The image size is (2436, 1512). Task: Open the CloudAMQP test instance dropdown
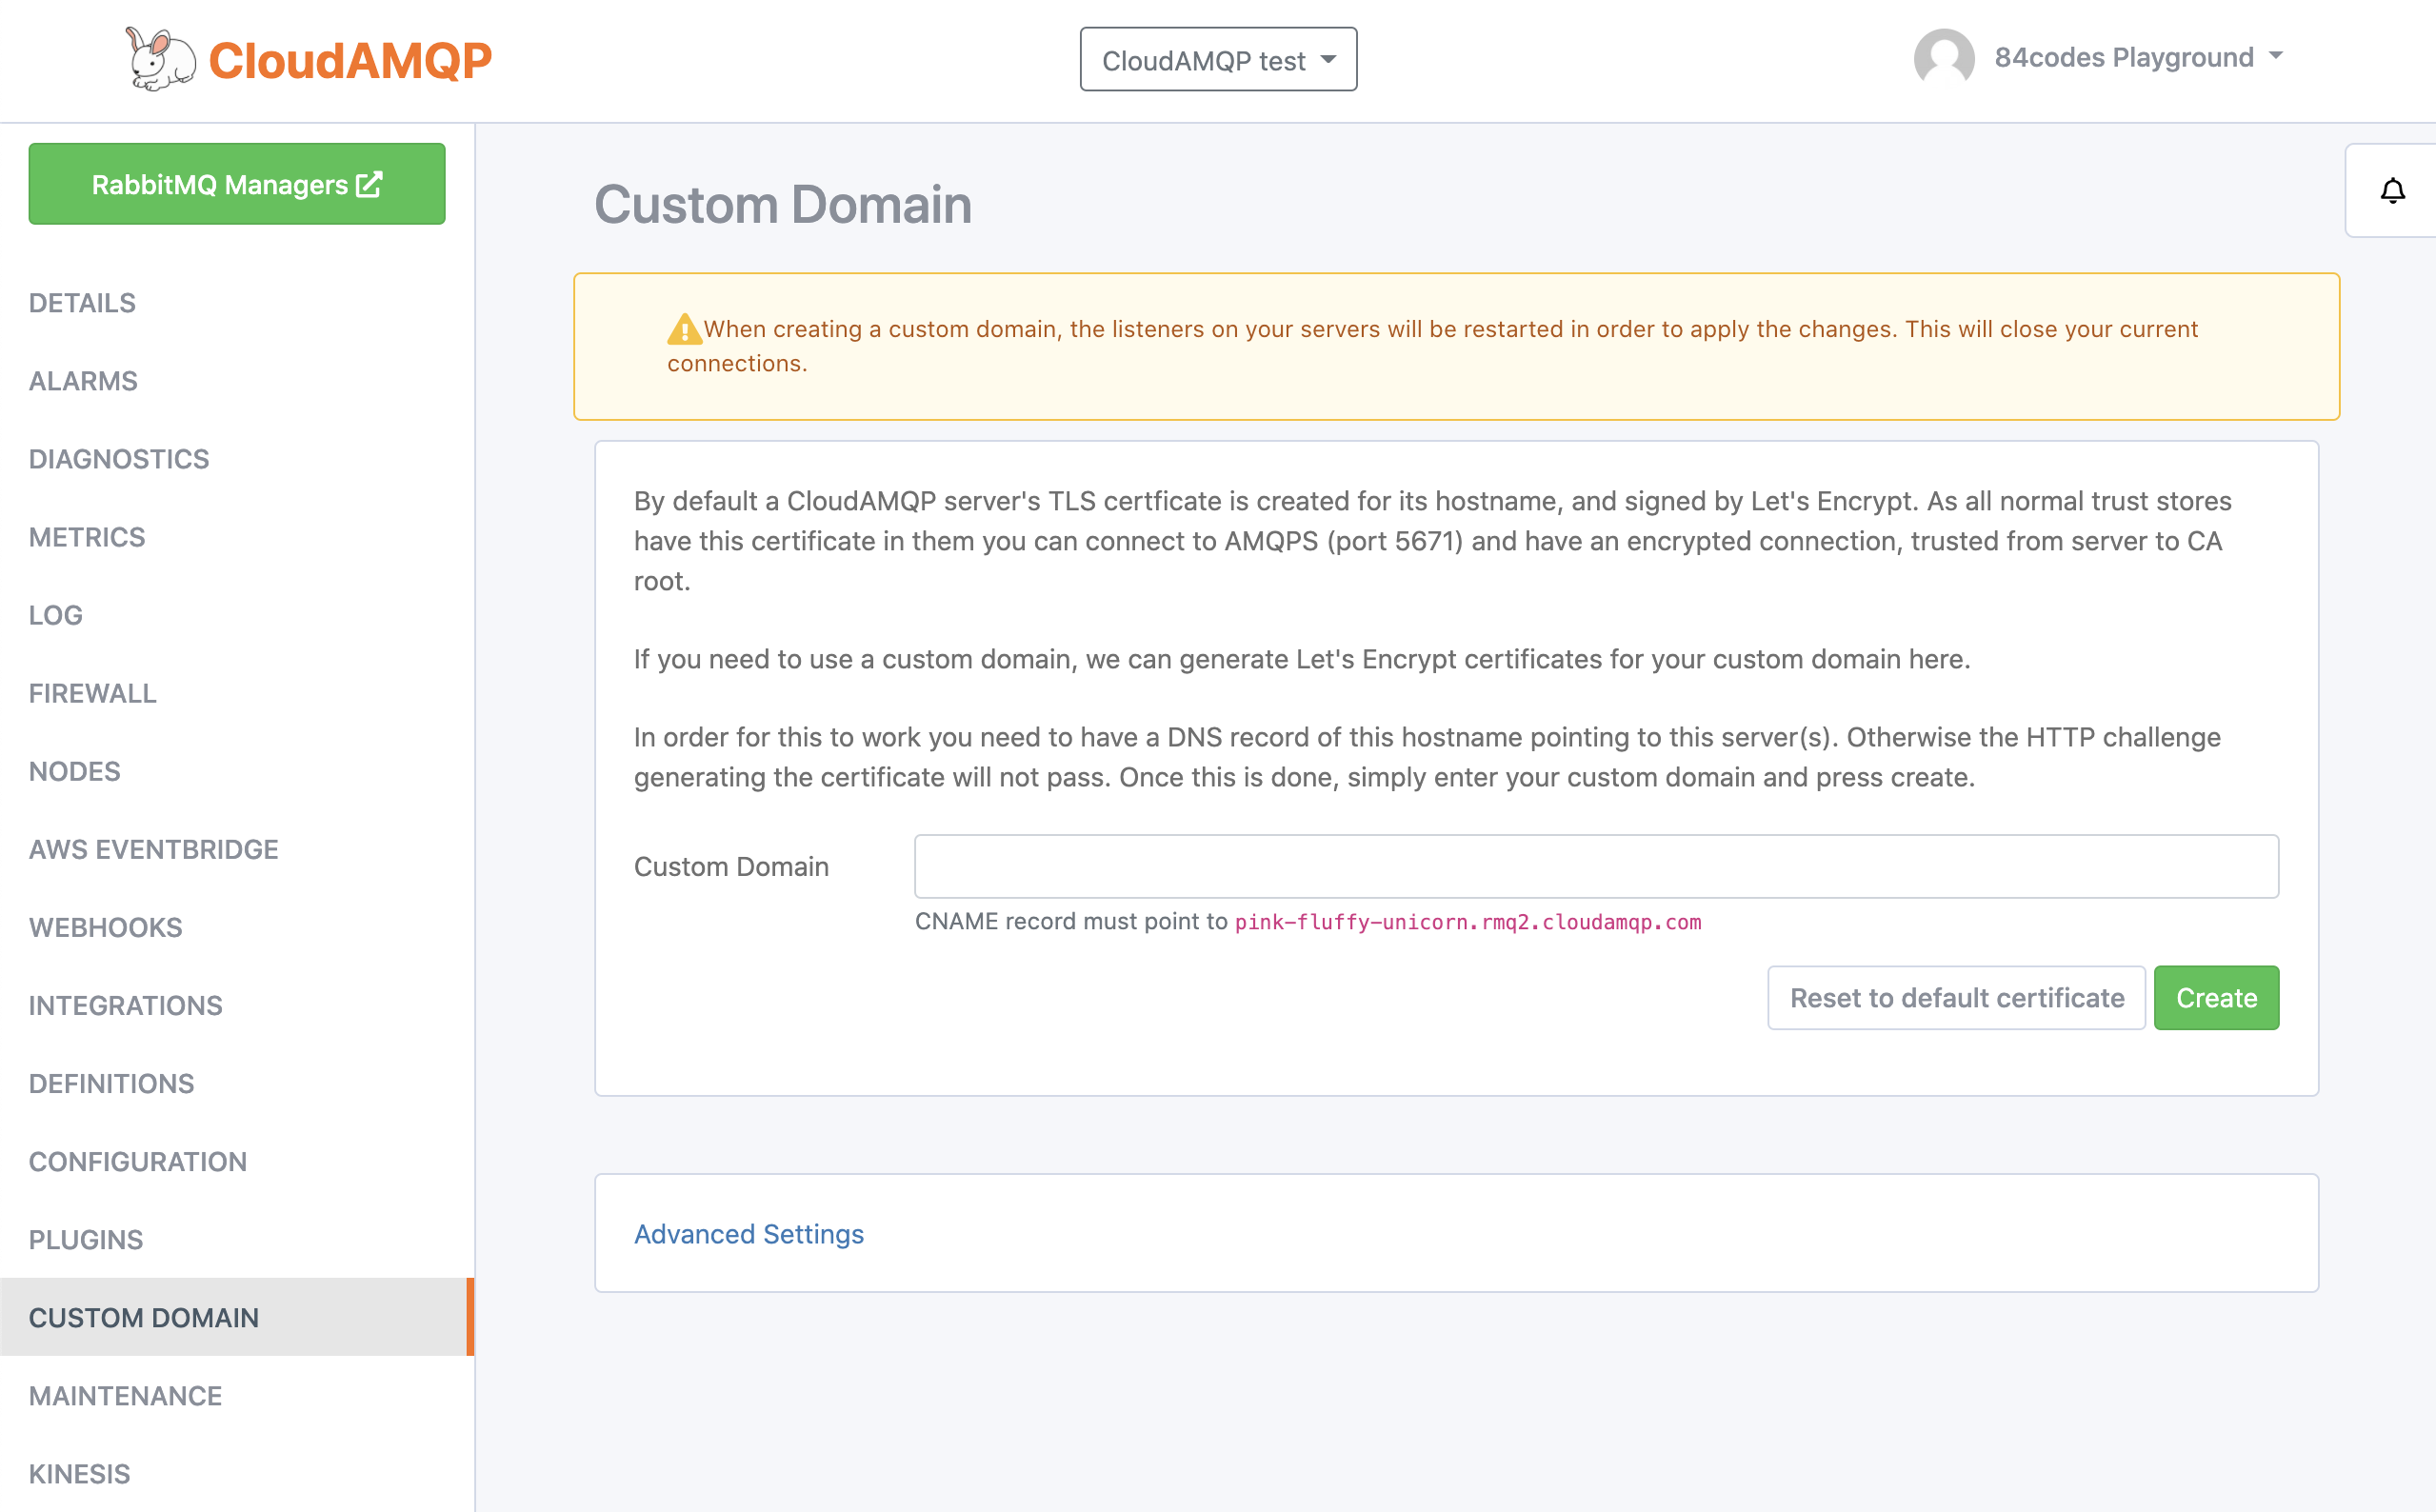[1217, 59]
